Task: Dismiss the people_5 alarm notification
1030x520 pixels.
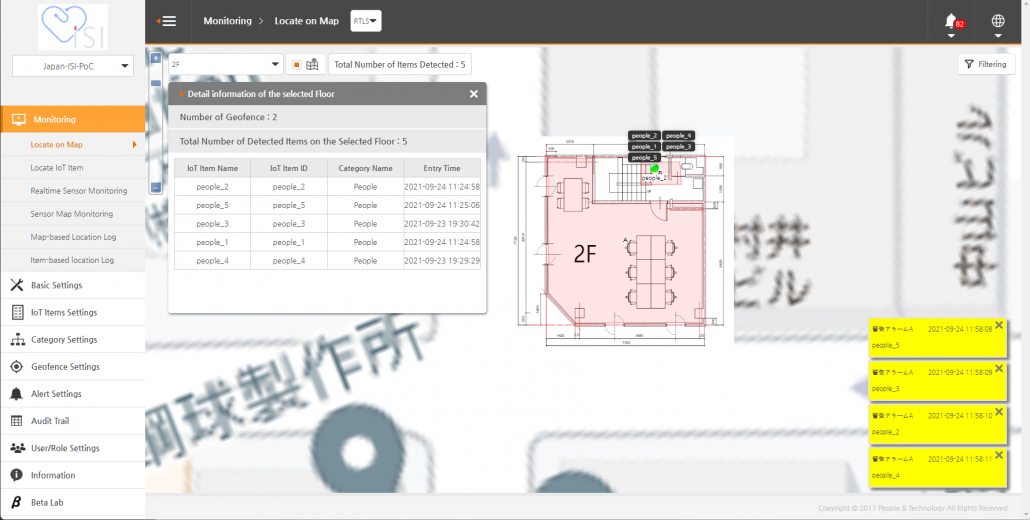Action: click(998, 325)
